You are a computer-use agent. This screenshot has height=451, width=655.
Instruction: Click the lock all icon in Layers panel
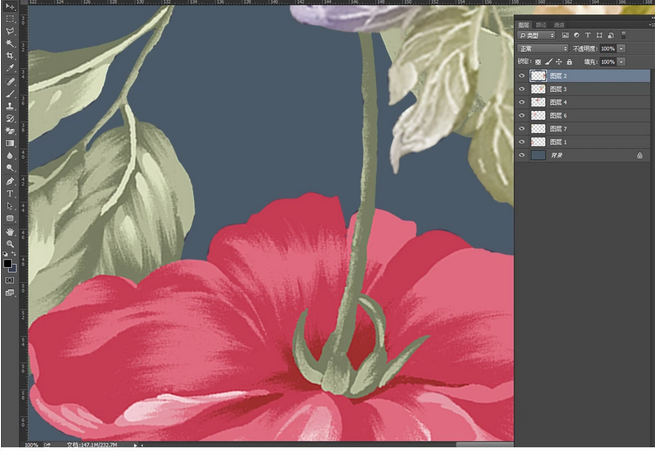[x=570, y=62]
